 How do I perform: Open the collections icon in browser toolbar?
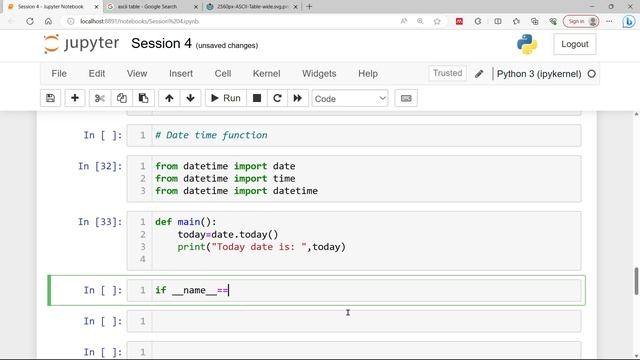[x=535, y=21]
